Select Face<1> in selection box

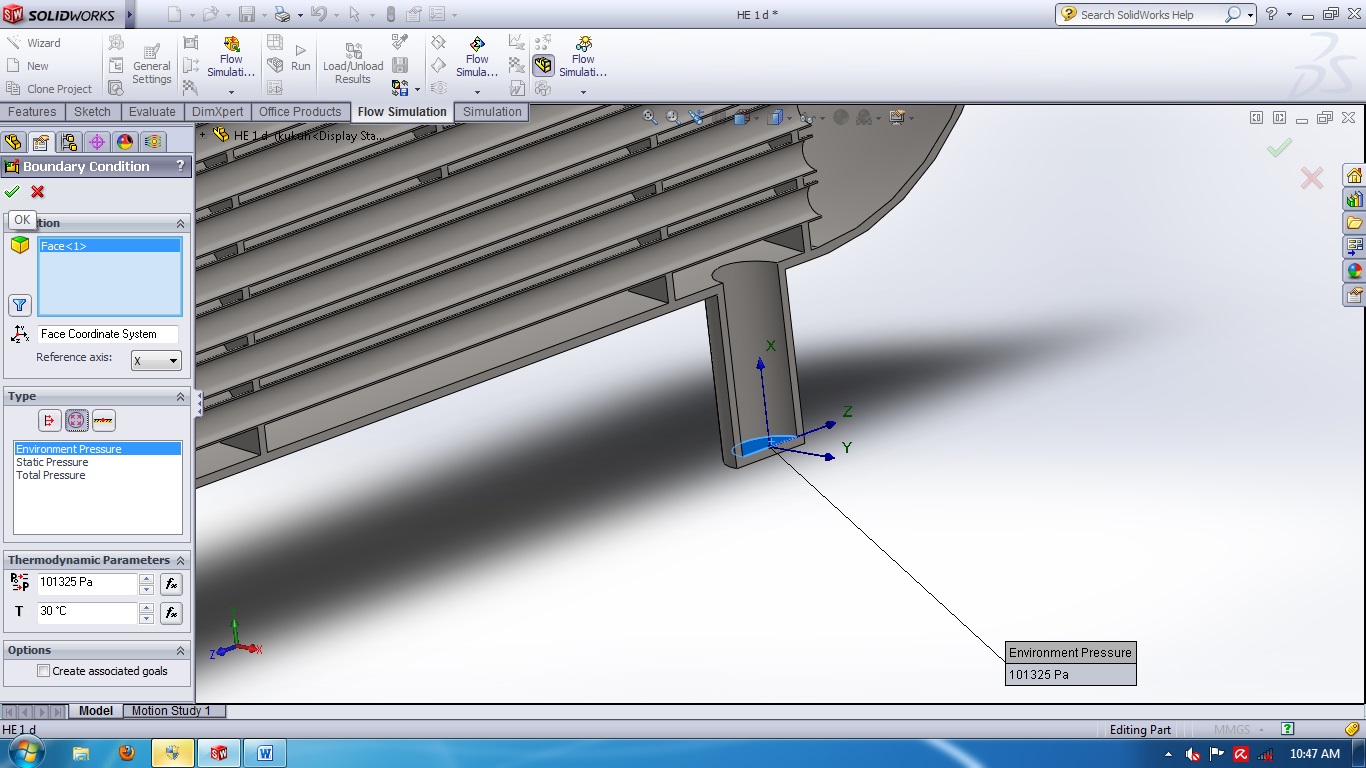(110, 246)
